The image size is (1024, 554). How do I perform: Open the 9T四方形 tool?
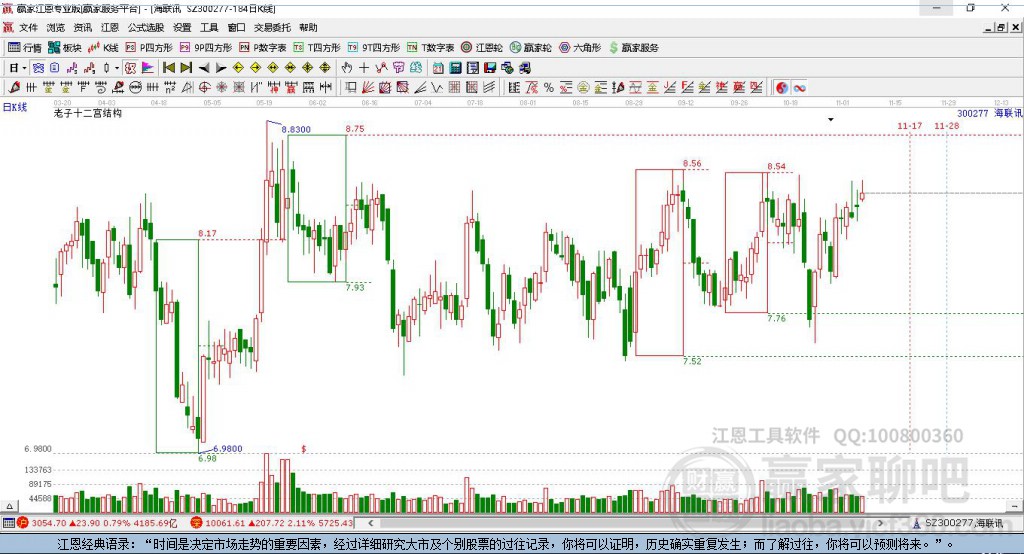click(x=374, y=48)
